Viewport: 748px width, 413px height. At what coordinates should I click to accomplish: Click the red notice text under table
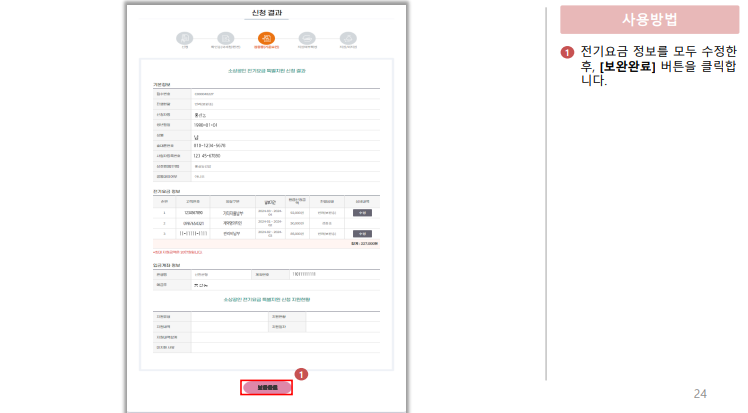(177, 252)
